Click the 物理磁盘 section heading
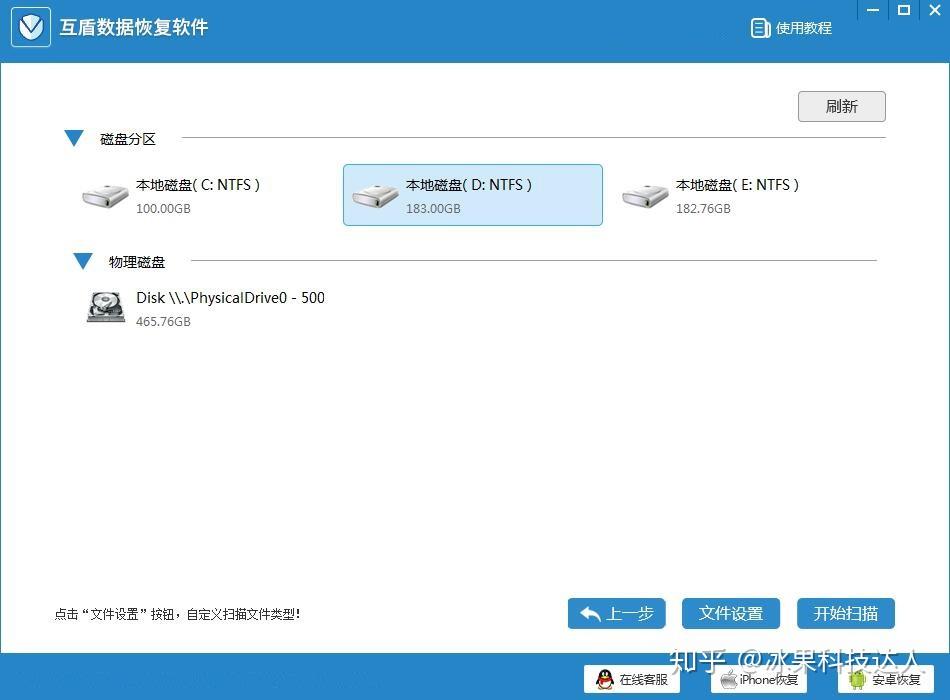This screenshot has height=700, width=950. point(137,262)
